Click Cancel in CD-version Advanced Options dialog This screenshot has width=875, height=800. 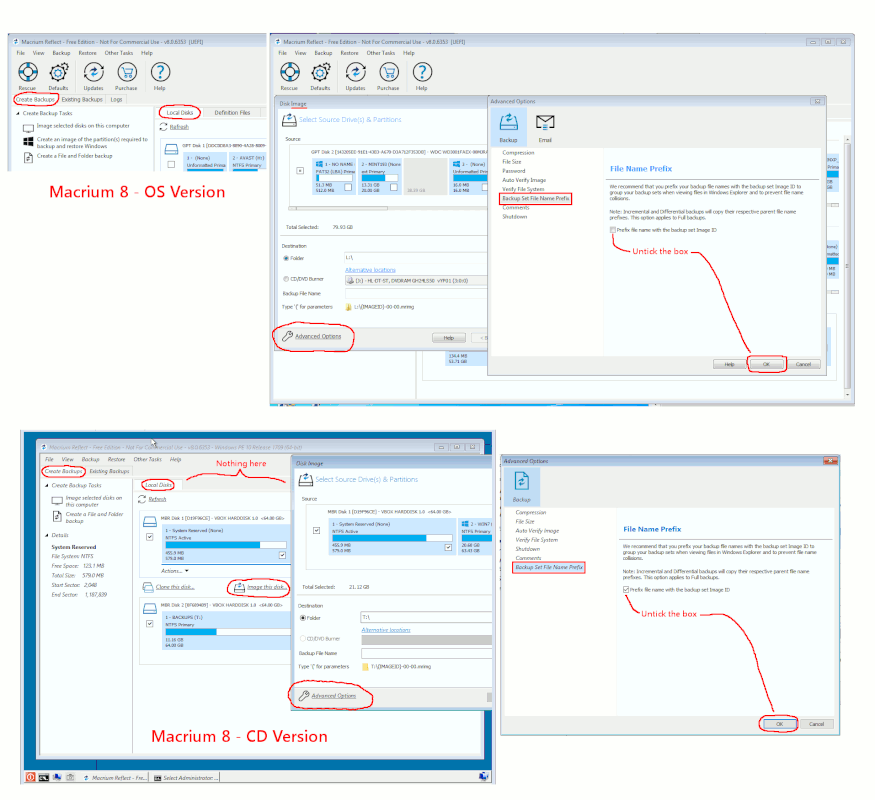coord(816,724)
